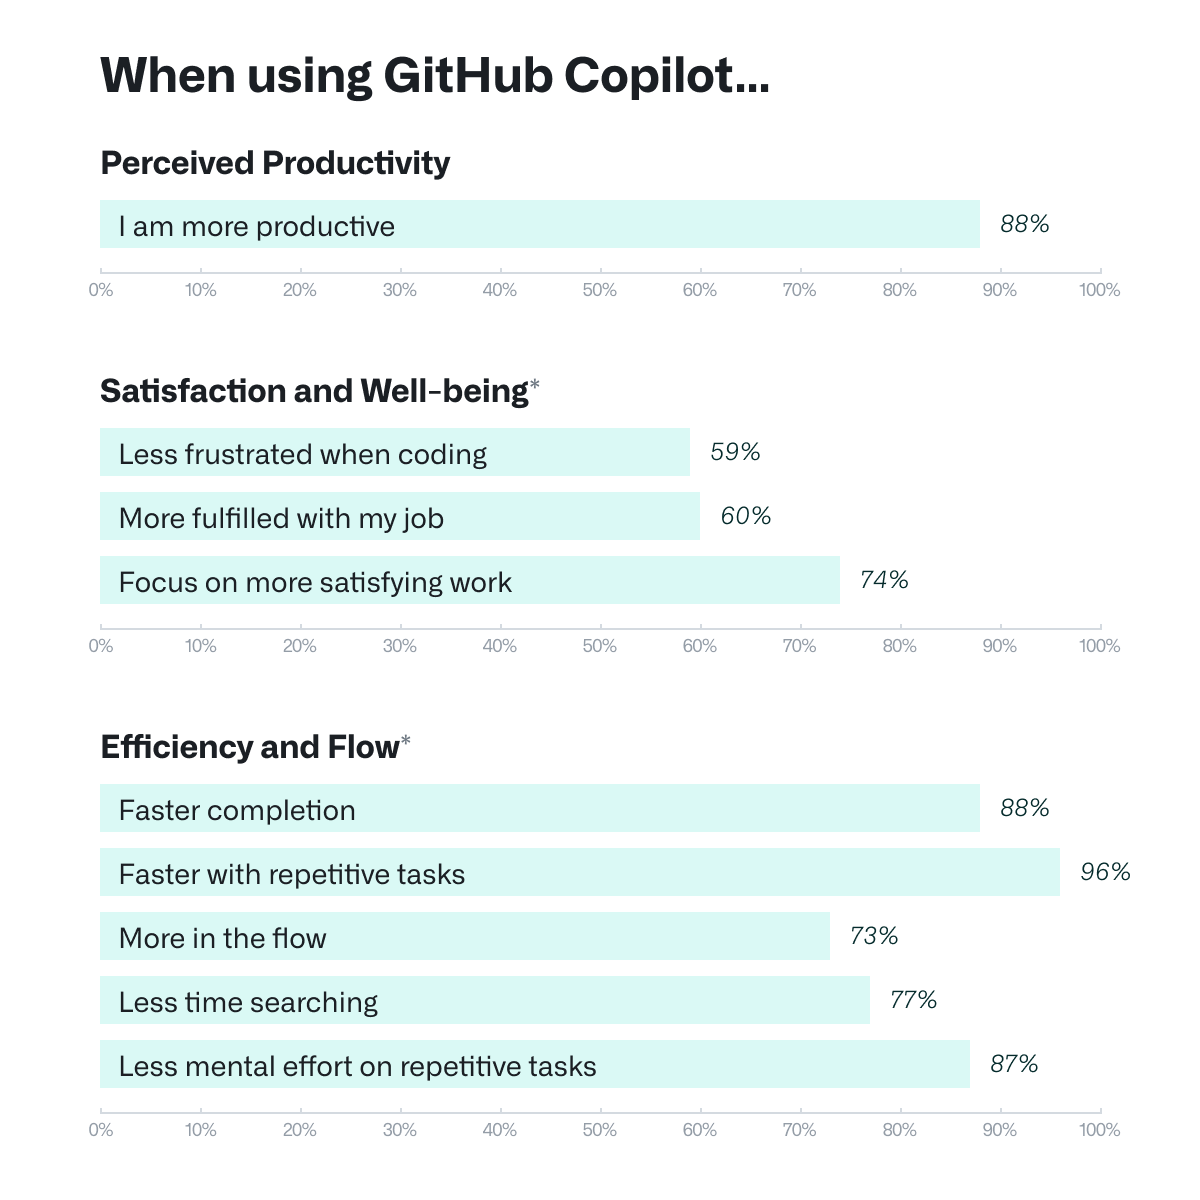Select the Efficiency and Flow heading

pos(250,747)
